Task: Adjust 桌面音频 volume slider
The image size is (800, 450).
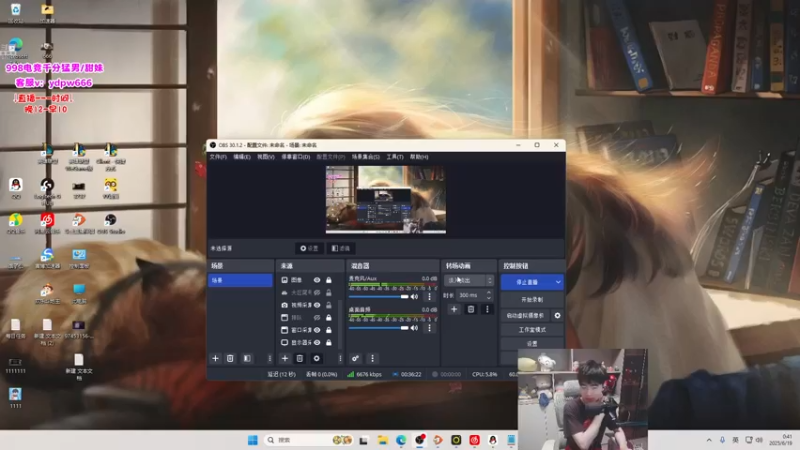Action: point(379,328)
